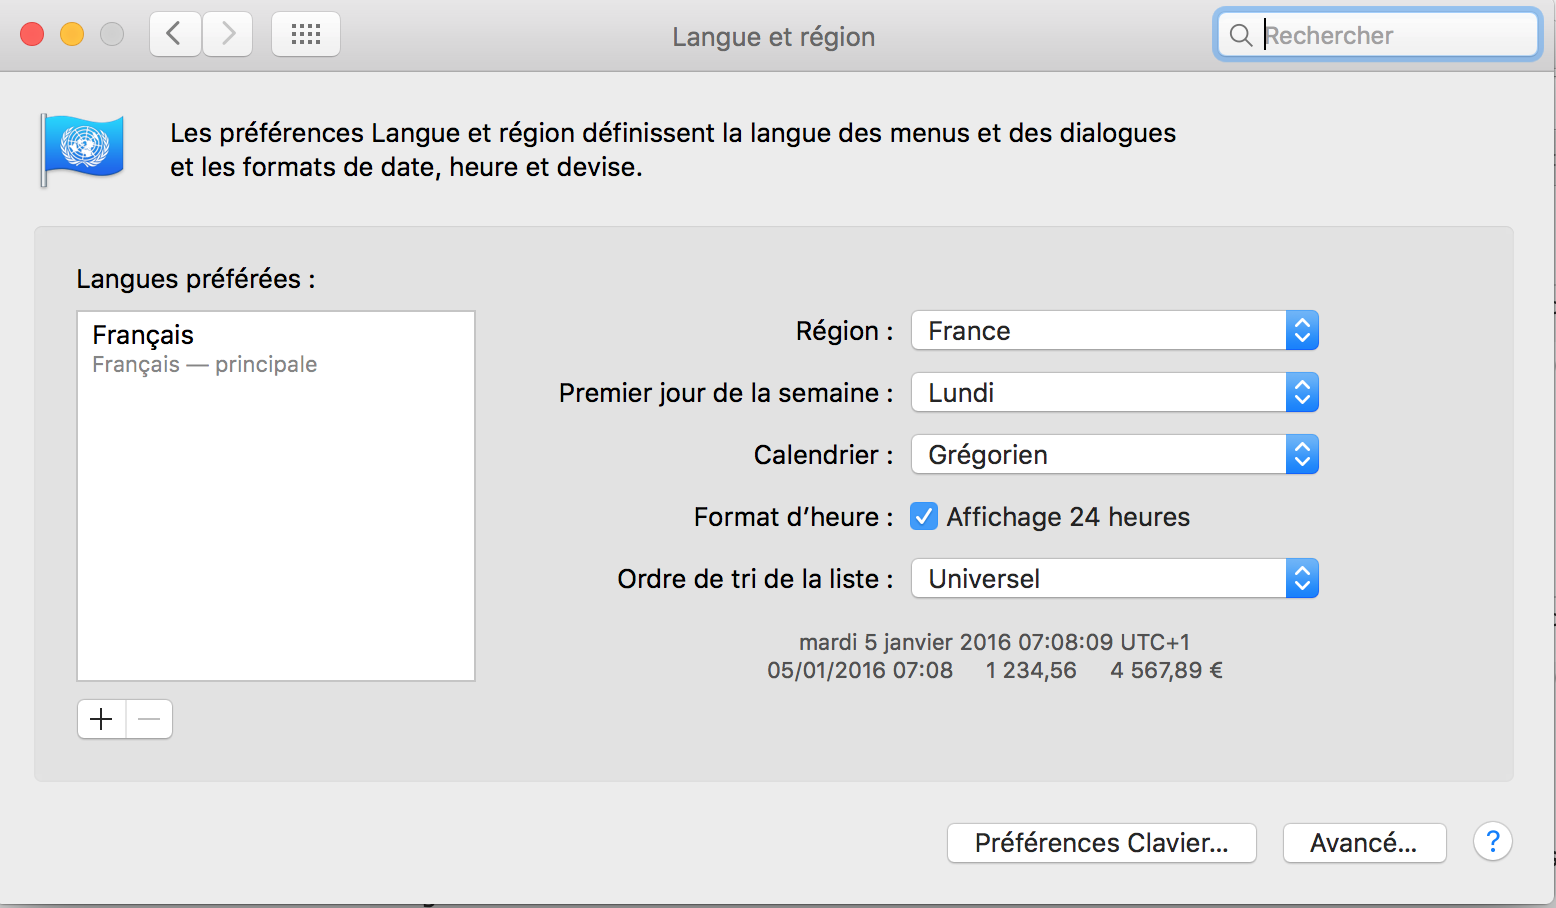1556x908 pixels.
Task: Open the Région dropdown showing France
Action: pyautogui.click(x=1115, y=331)
